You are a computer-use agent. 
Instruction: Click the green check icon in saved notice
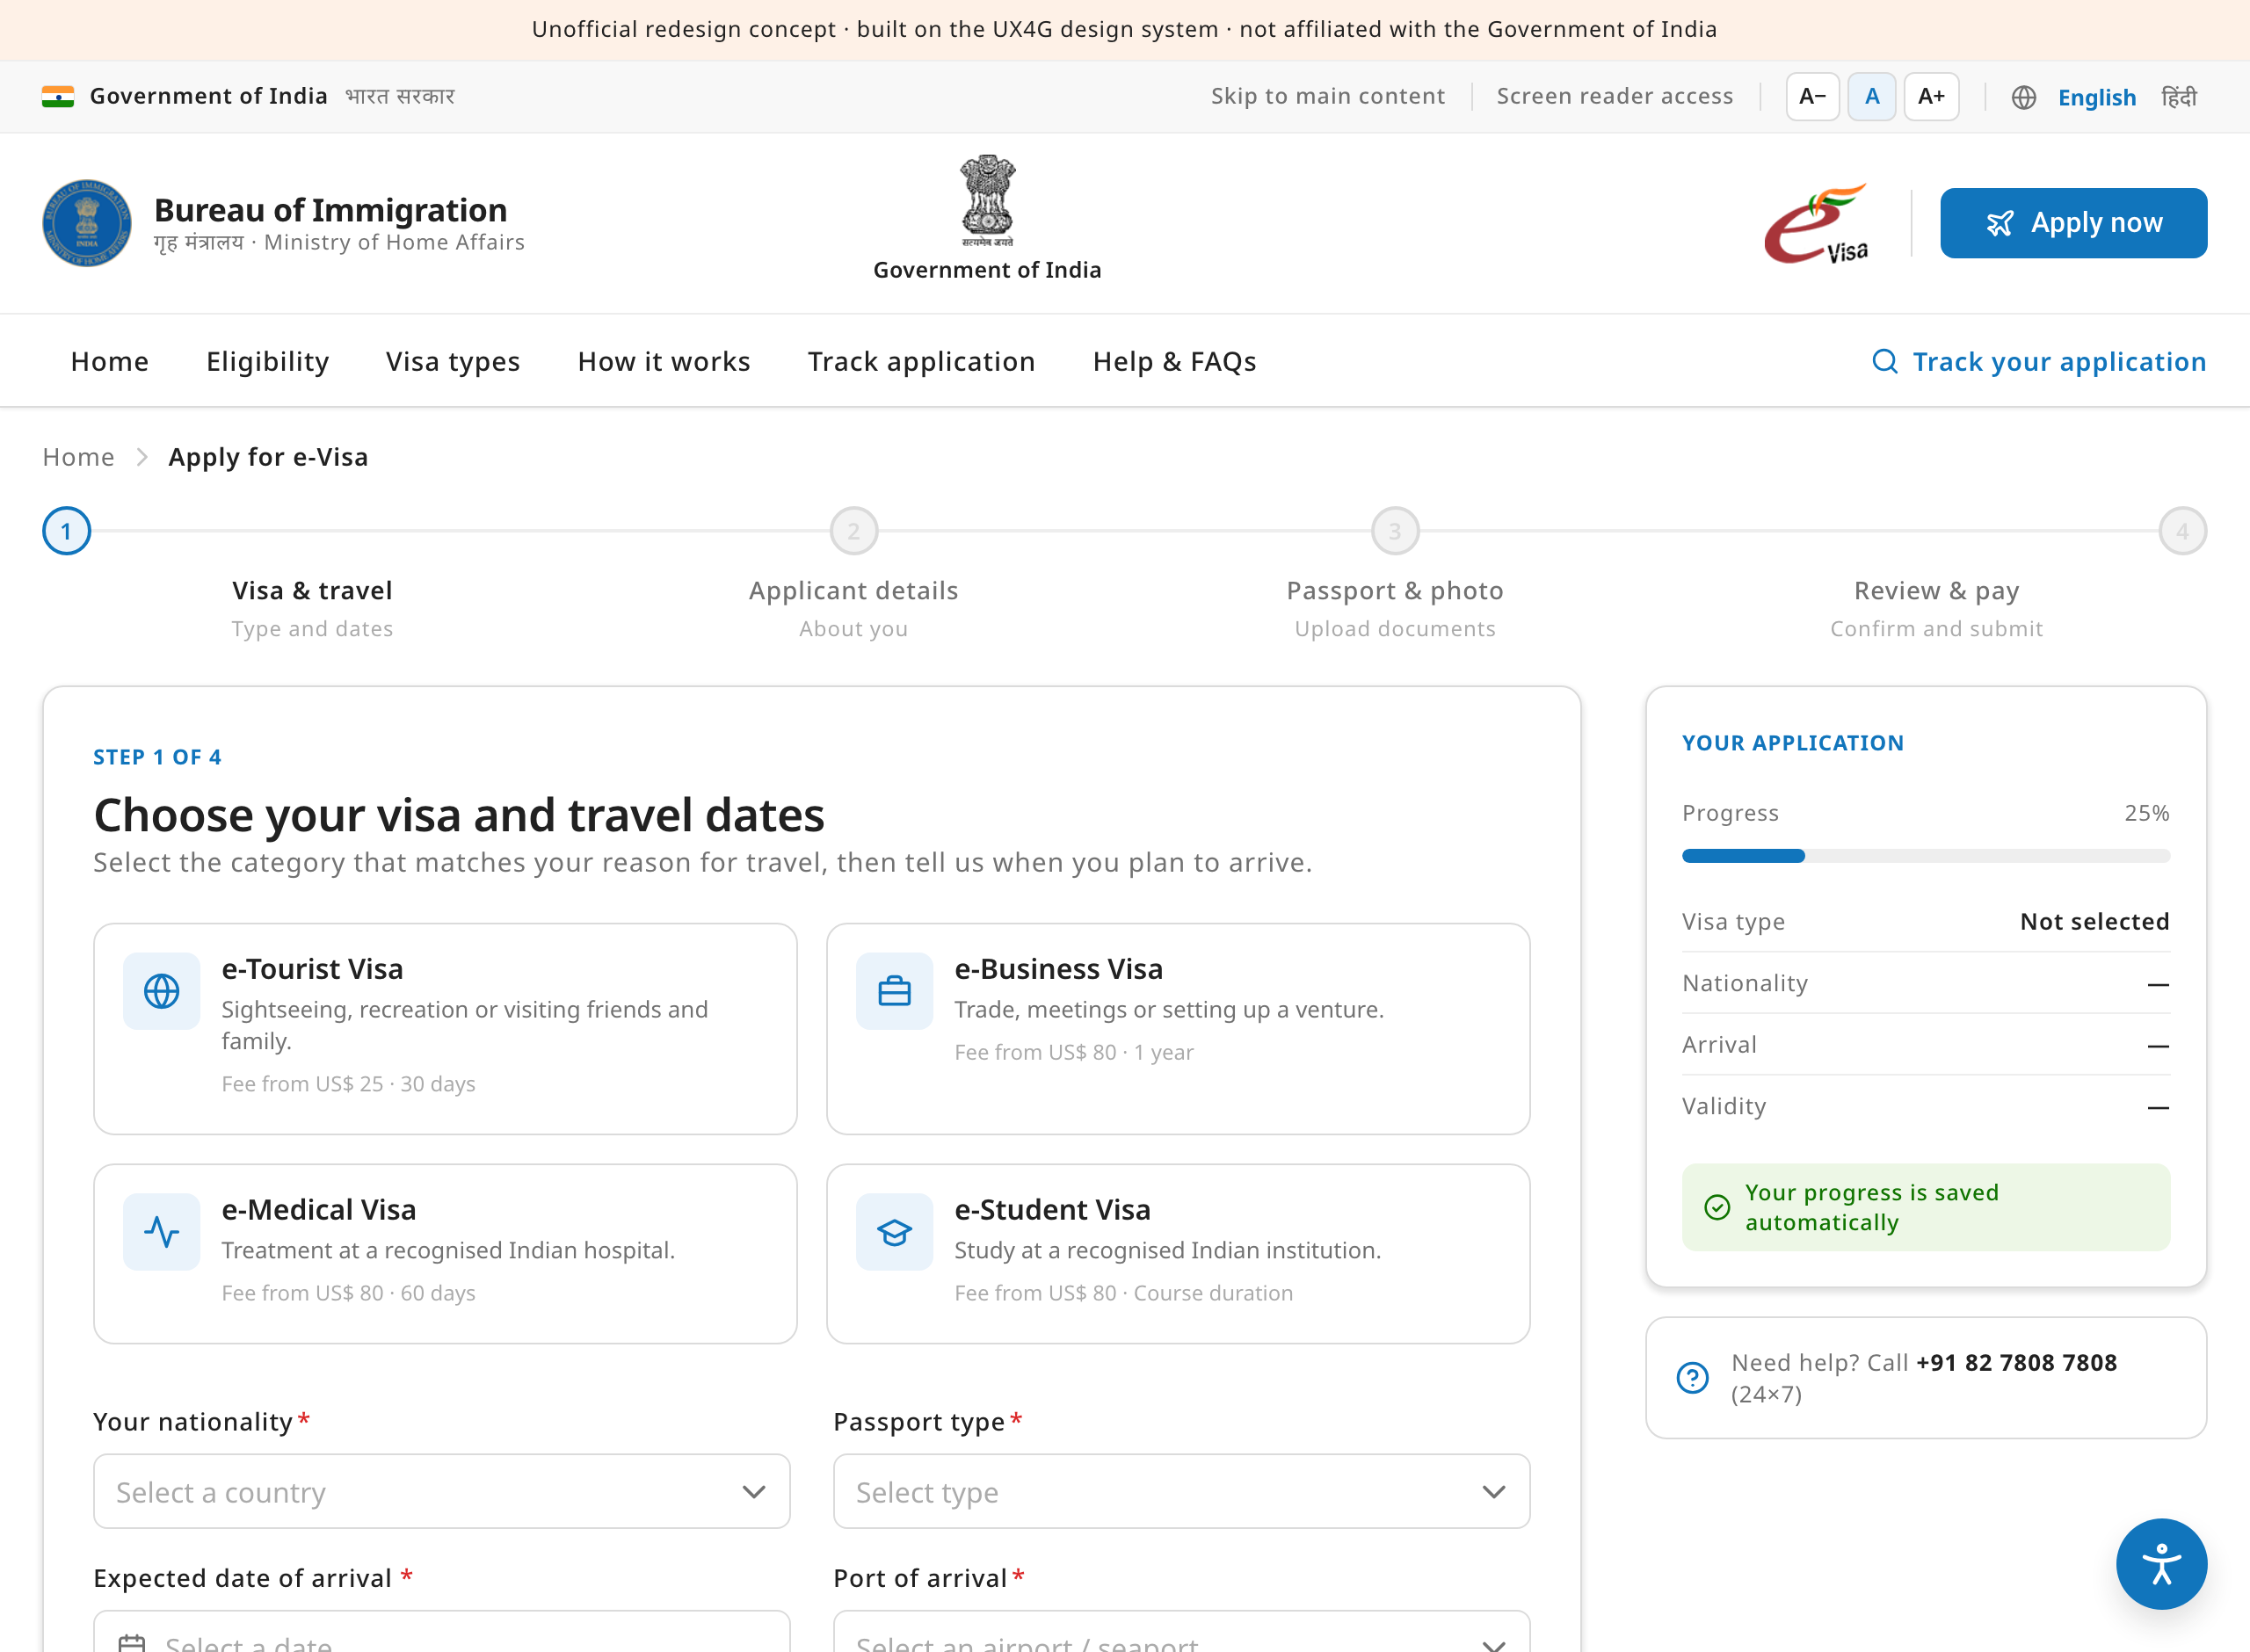(x=1716, y=1207)
